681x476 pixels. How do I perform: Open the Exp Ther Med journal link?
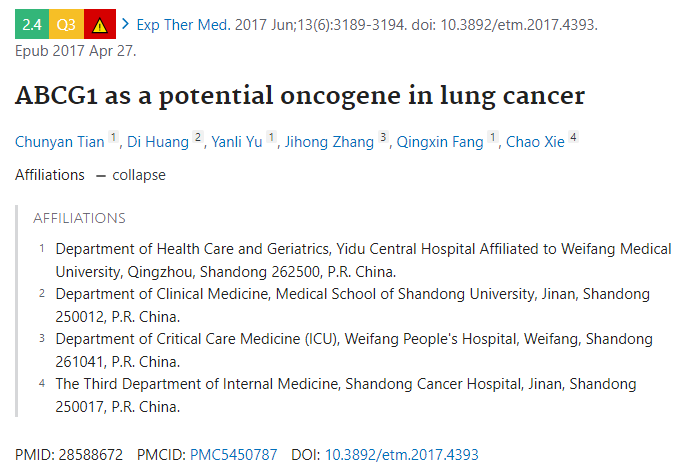(x=183, y=25)
